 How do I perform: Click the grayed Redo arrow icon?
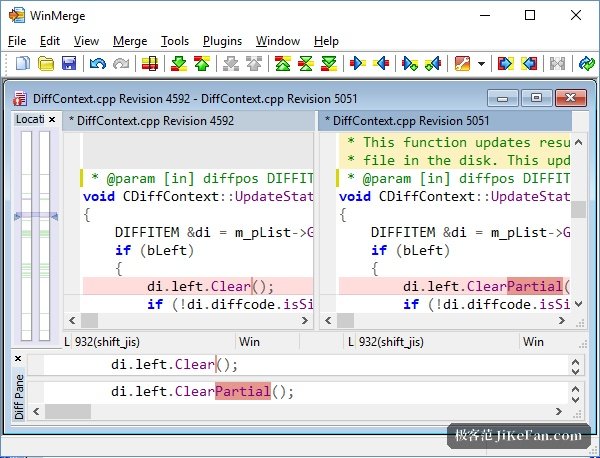pyautogui.click(x=121, y=64)
